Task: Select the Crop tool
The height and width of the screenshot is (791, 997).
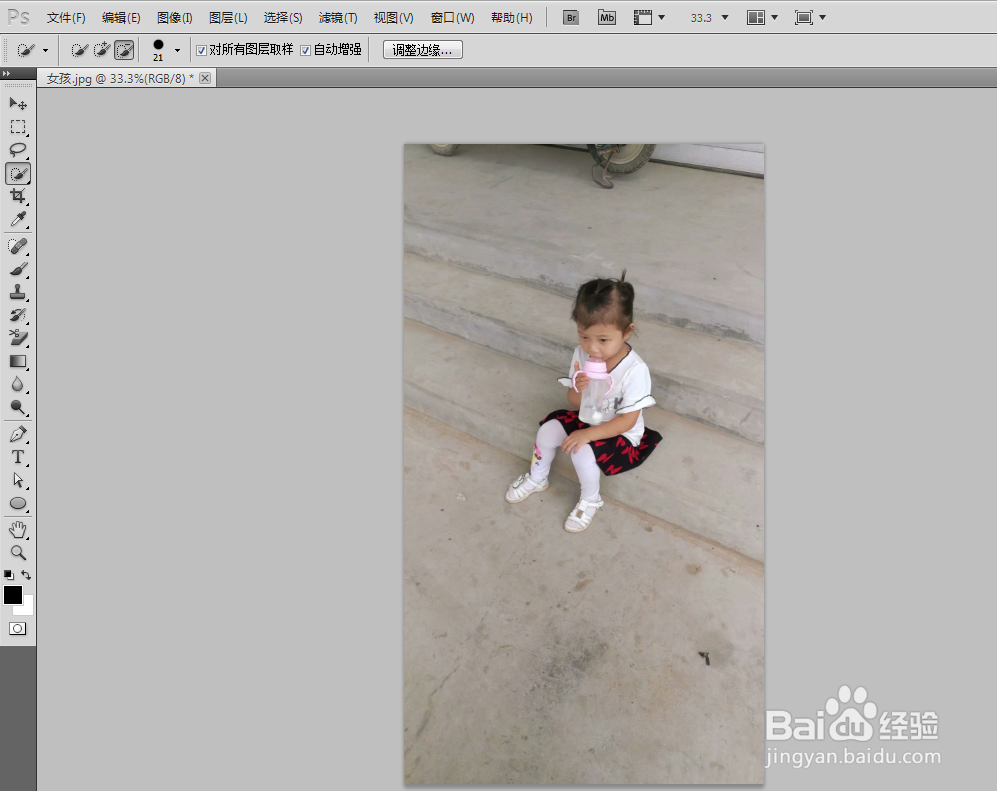Action: coord(18,196)
